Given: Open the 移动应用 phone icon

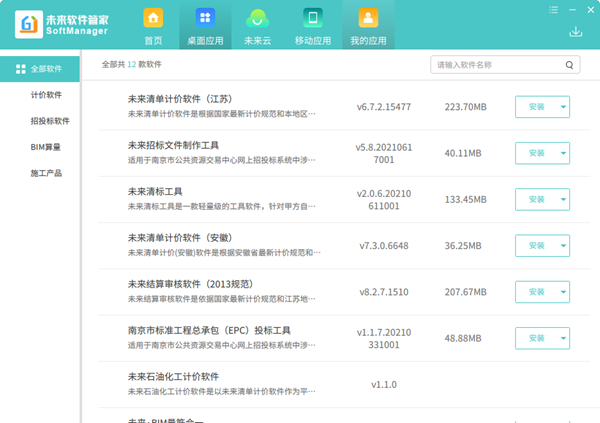Looking at the screenshot, I should click(x=313, y=18).
